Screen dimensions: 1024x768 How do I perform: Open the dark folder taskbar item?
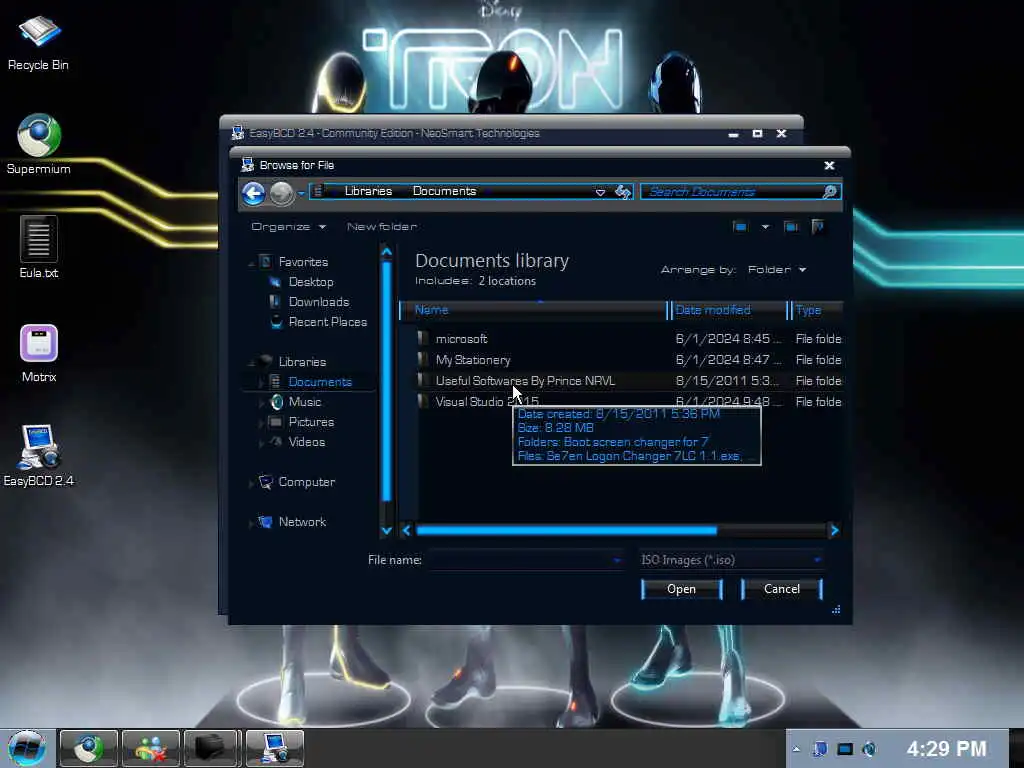tap(211, 748)
